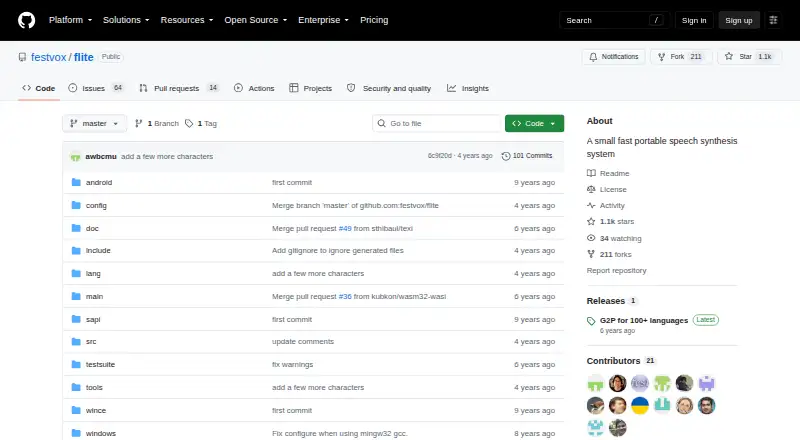Click the GitHub Octocat logo

point(27,20)
